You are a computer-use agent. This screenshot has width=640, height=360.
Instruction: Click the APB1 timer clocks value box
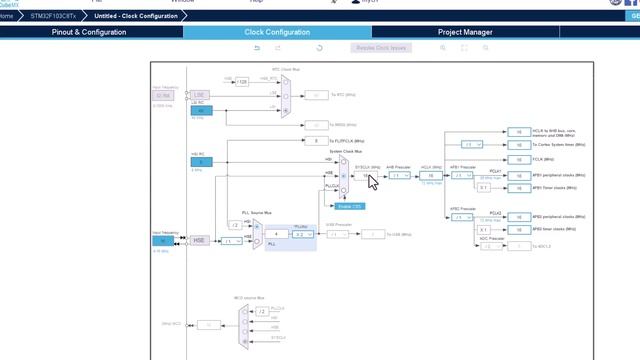pos(519,188)
